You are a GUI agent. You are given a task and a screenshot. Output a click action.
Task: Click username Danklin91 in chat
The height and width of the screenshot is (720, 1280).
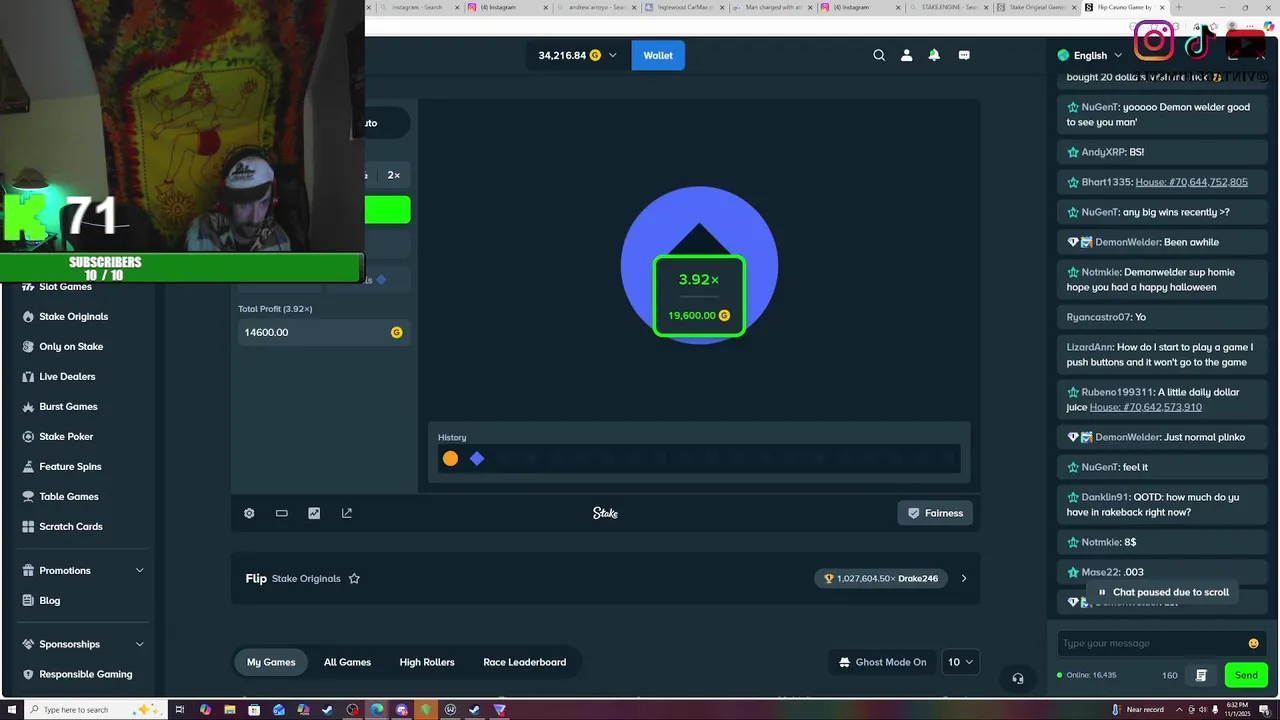point(1105,497)
